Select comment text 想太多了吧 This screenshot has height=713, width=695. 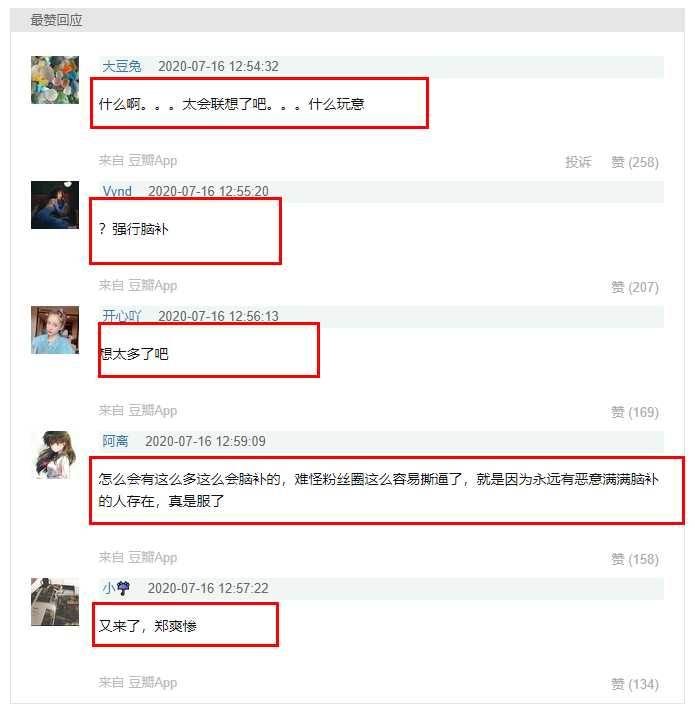(134, 354)
